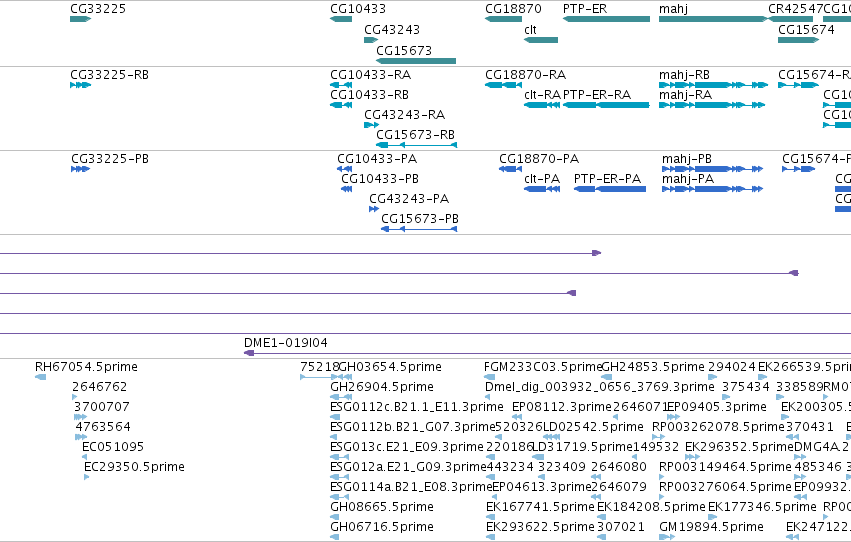Select EST Dmel_dig_003932_0656_3769.3prime
The width and height of the screenshot is (851, 542).
(600, 387)
